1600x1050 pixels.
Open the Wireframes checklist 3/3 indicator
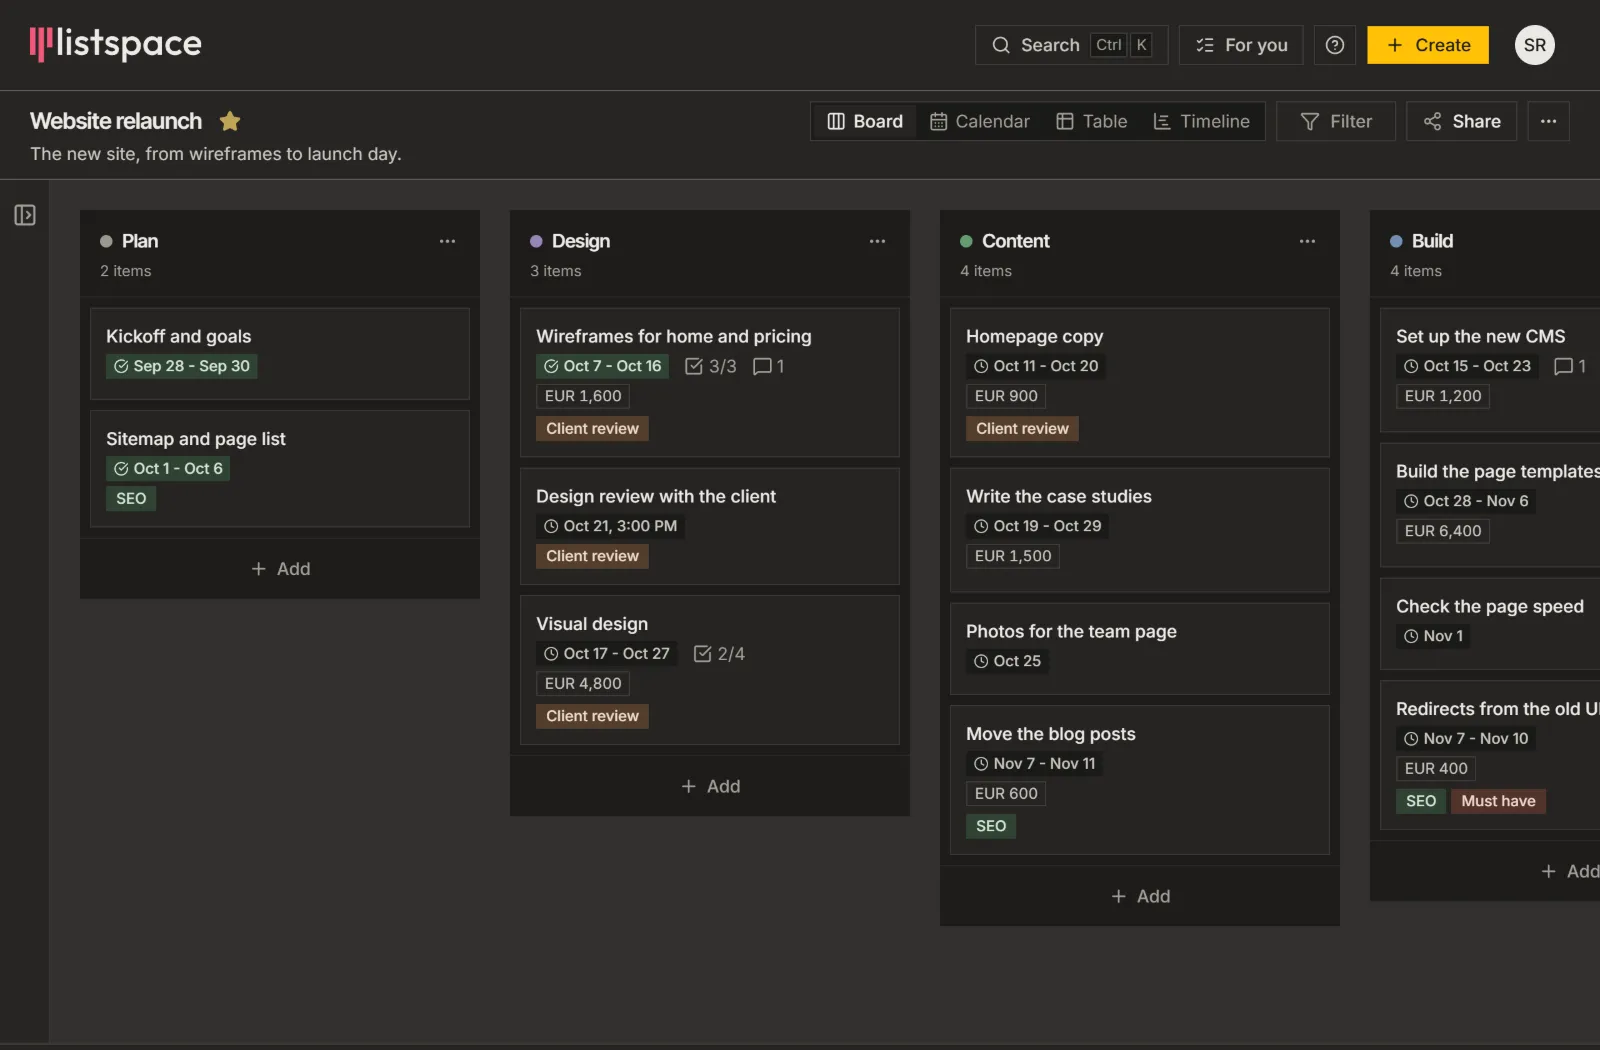(711, 366)
